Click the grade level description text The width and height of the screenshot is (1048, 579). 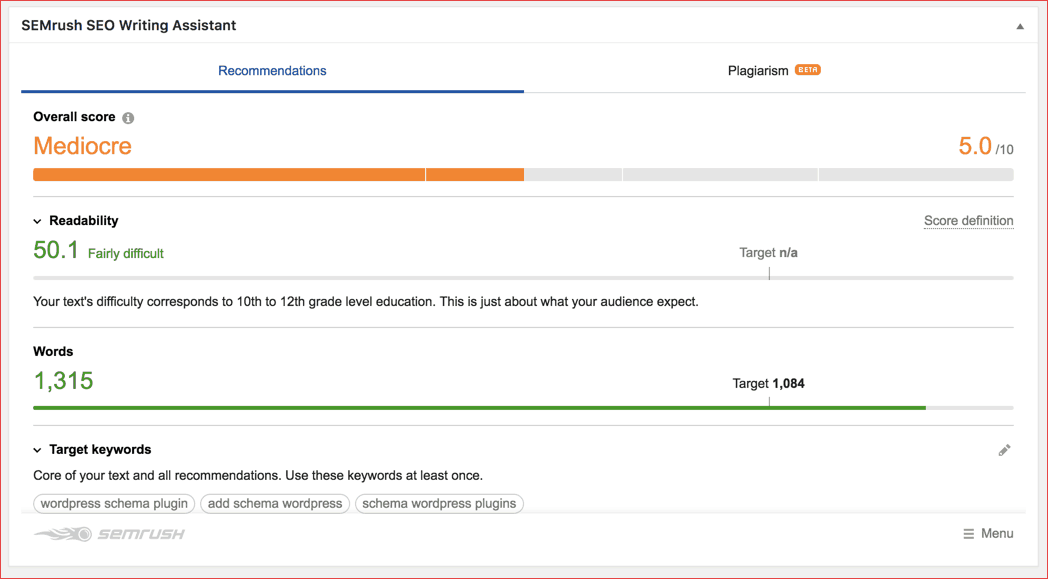pyautogui.click(x=366, y=302)
